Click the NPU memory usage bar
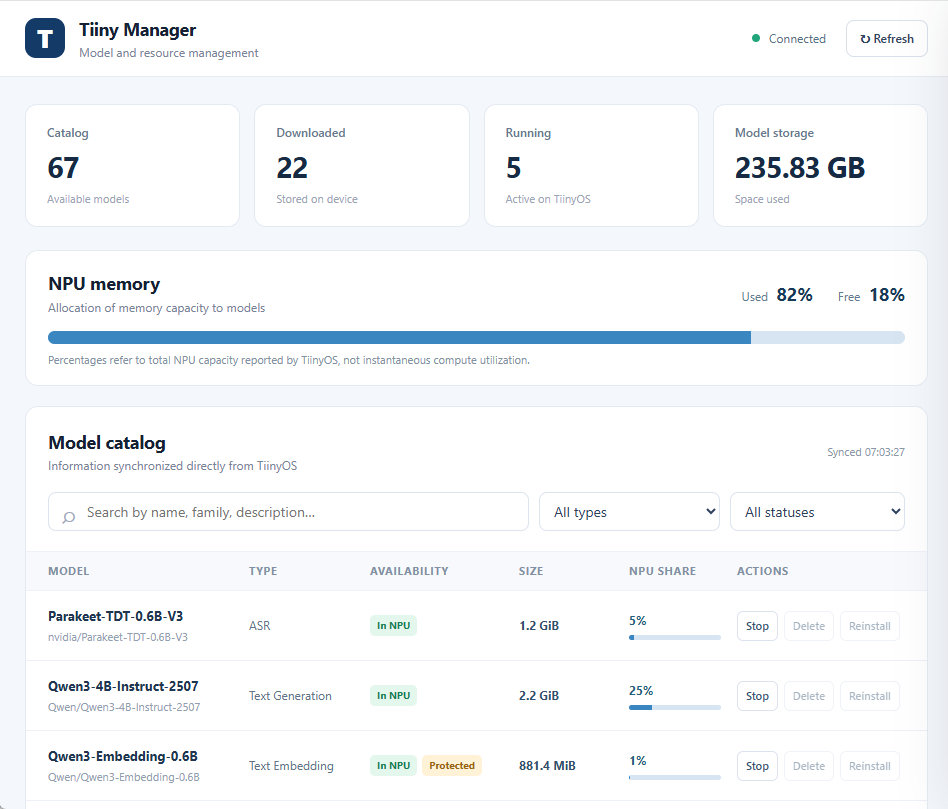Screen dimensions: 948x809 476,337
